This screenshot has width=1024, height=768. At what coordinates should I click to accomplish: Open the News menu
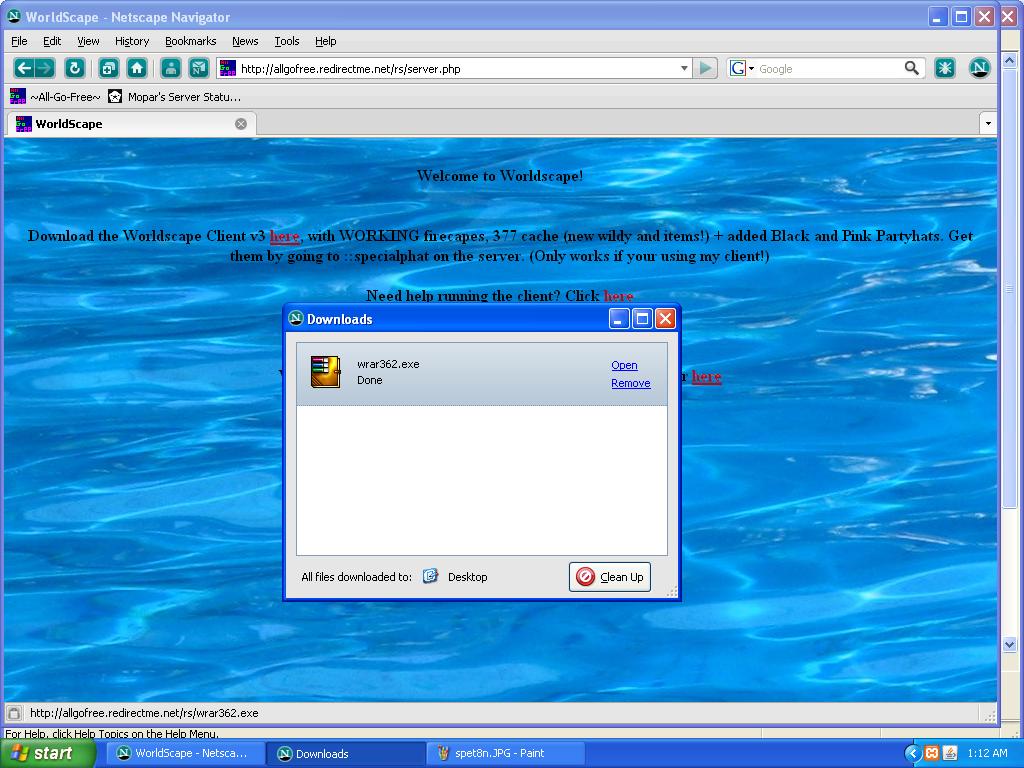coord(245,41)
